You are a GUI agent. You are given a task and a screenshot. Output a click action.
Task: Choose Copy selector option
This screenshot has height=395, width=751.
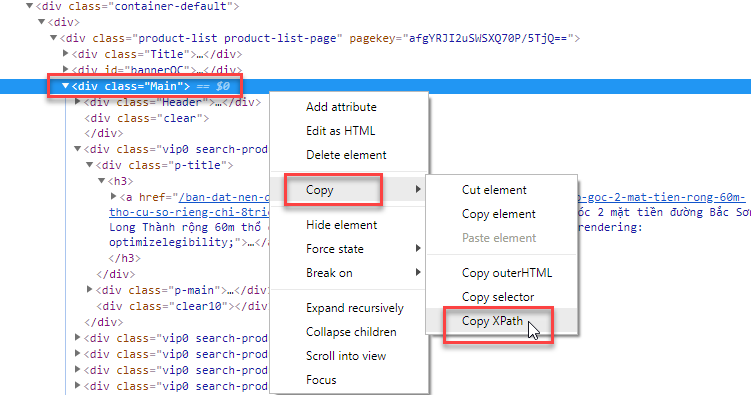498,297
